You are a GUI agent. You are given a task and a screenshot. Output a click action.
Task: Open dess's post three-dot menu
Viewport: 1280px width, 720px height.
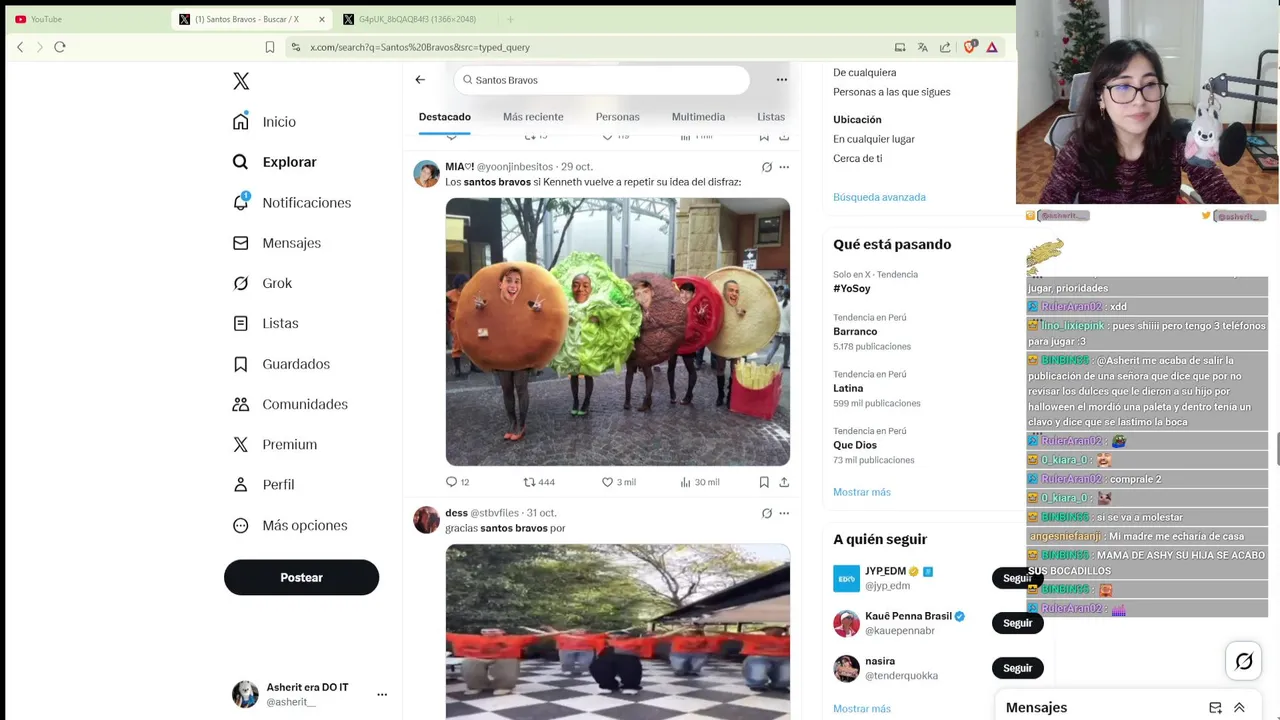tap(784, 513)
